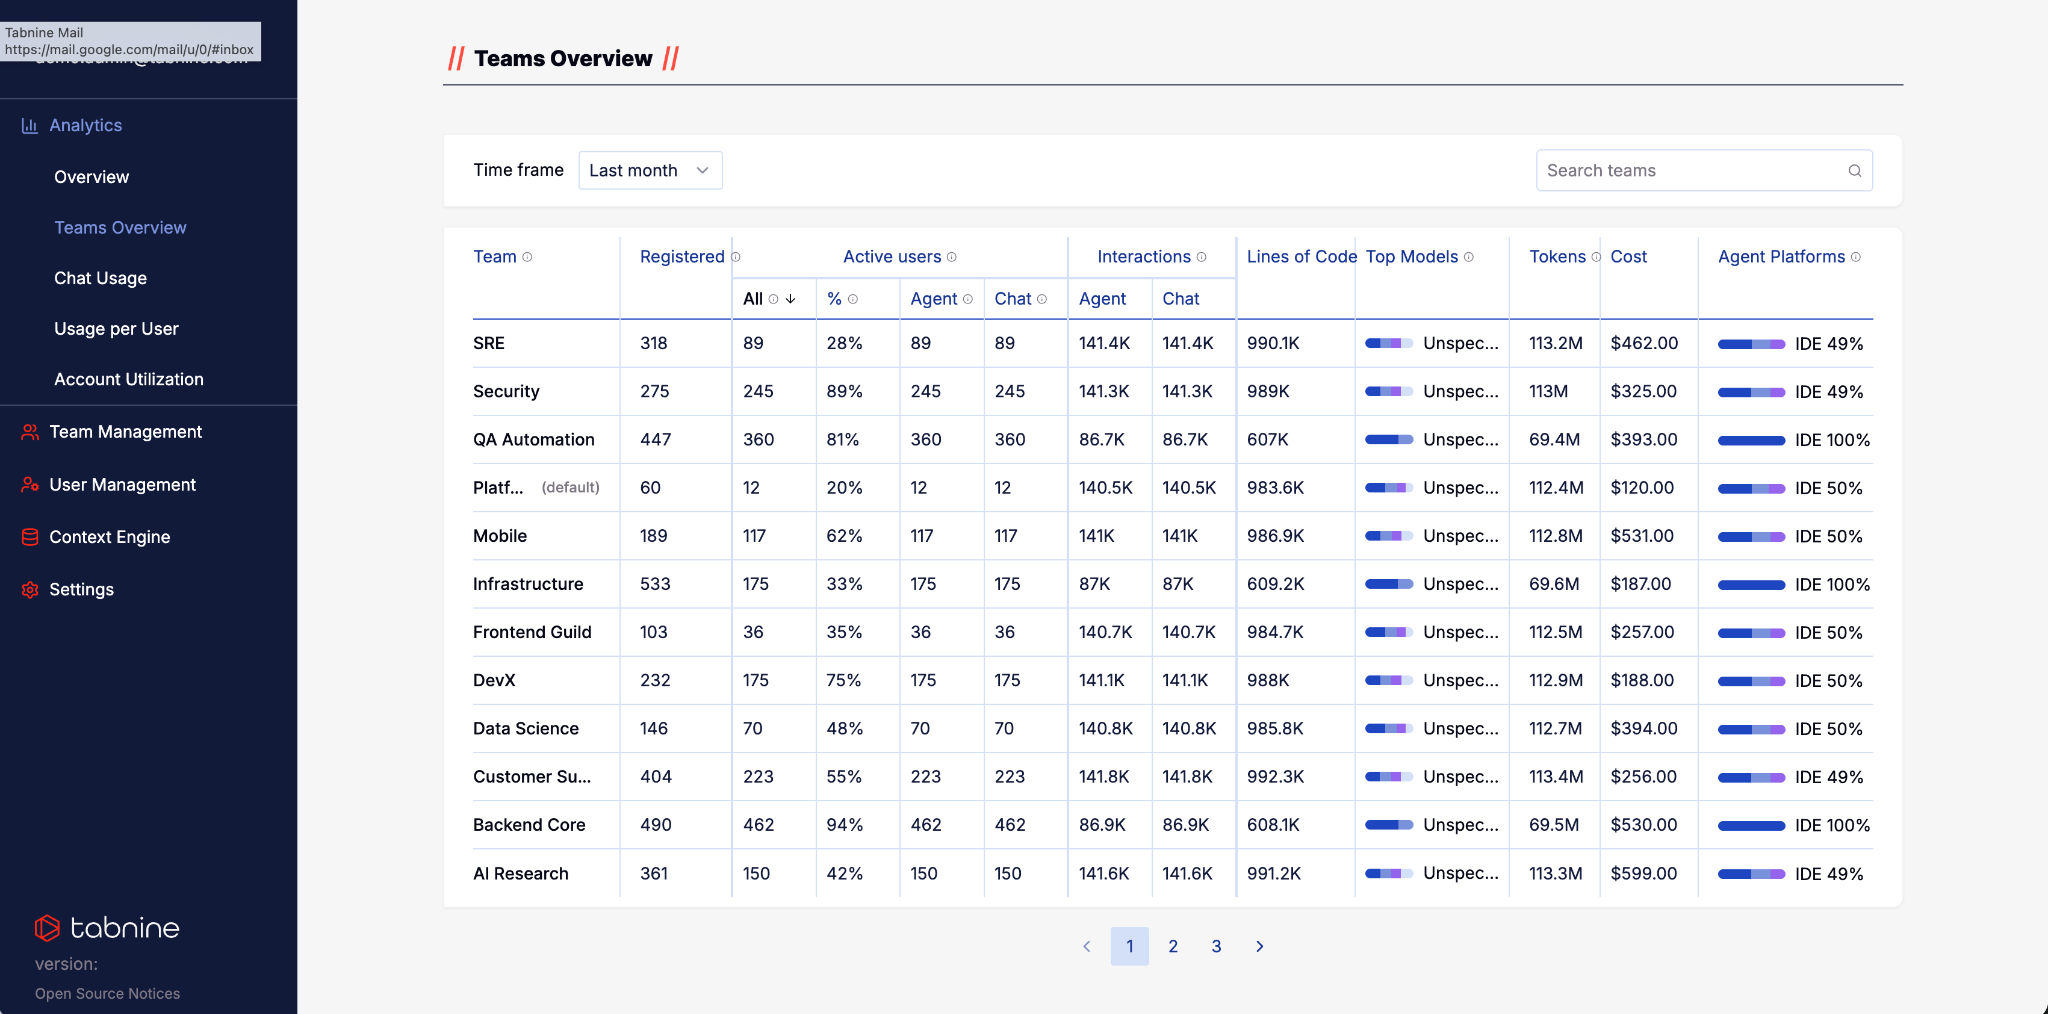The width and height of the screenshot is (2048, 1014).
Task: Click the Backend Core team name
Action: tap(529, 825)
